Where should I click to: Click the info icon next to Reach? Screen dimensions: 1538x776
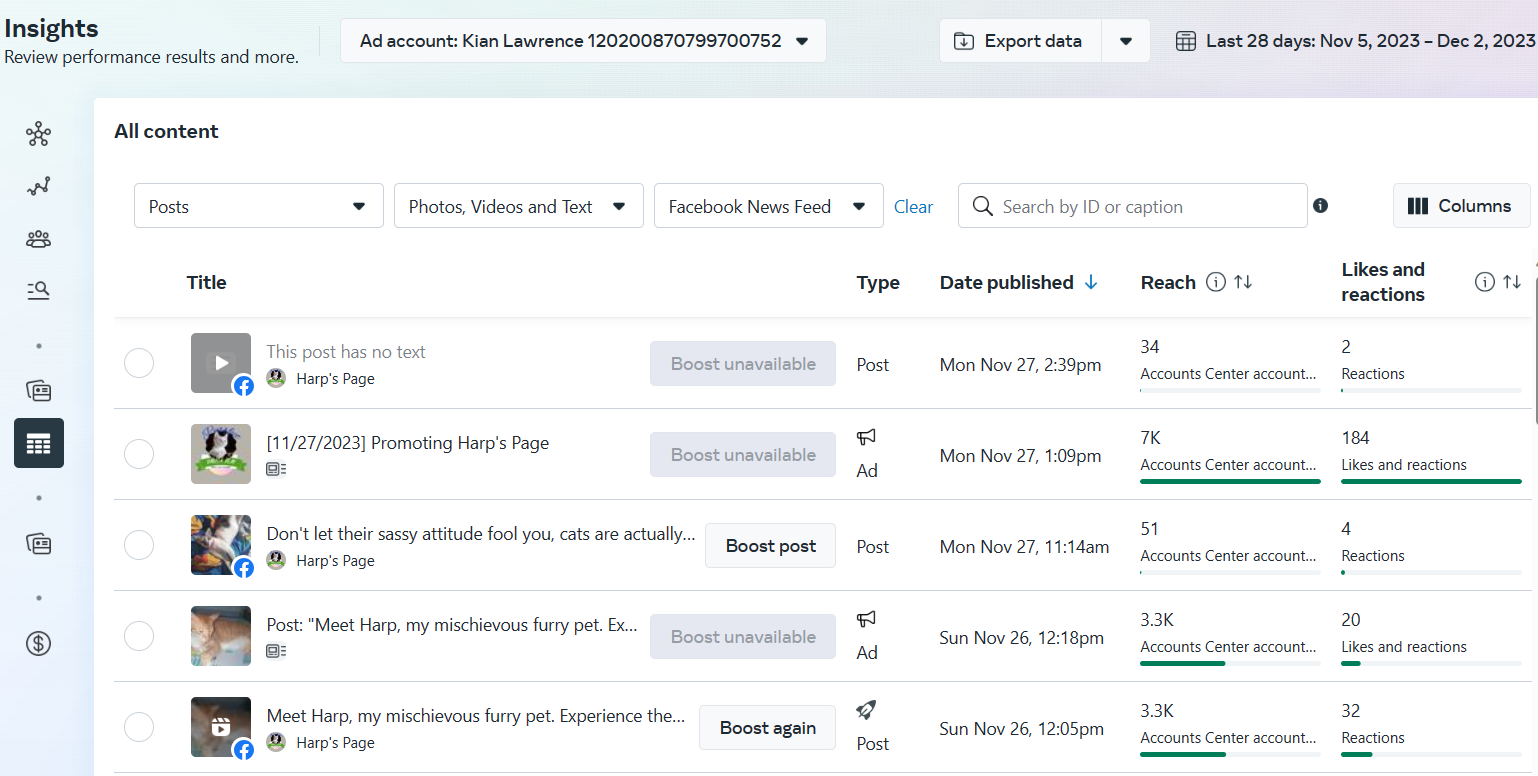pos(1216,283)
